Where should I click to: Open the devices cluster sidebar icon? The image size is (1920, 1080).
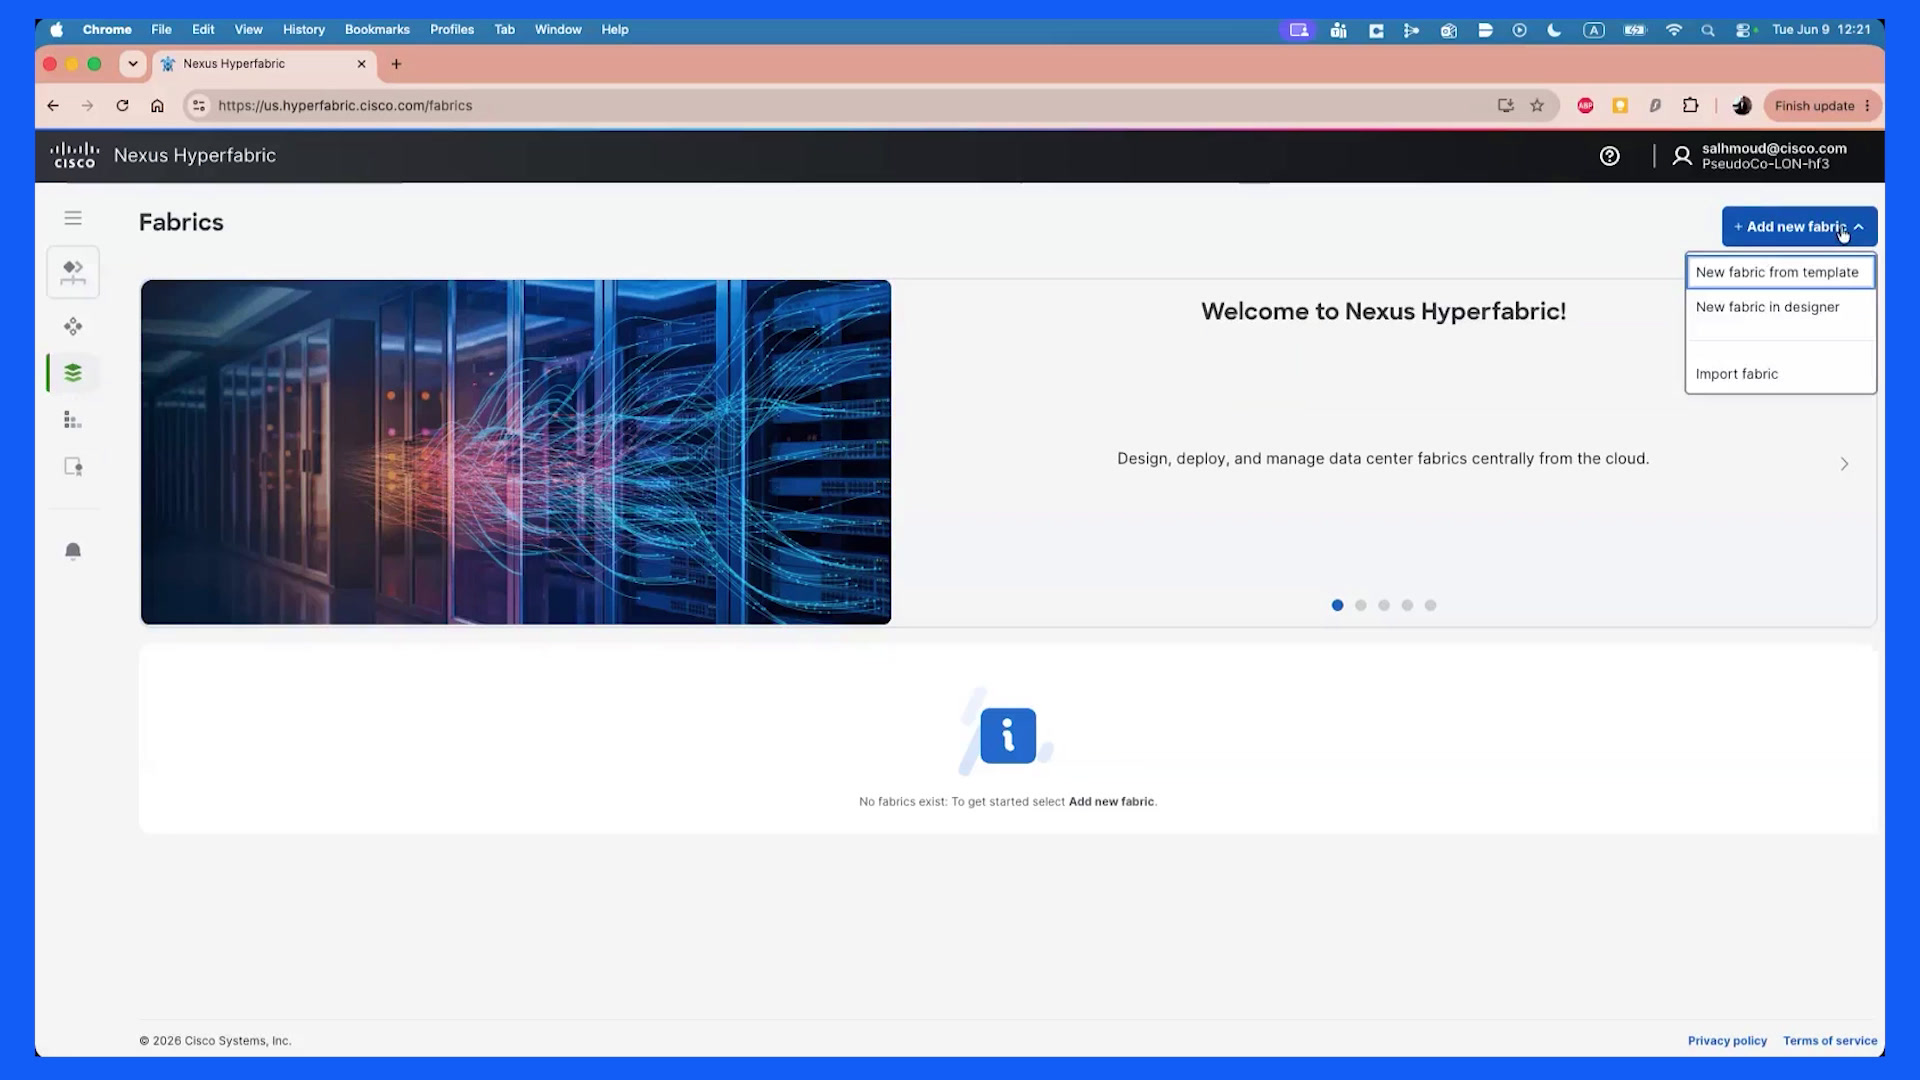73,326
